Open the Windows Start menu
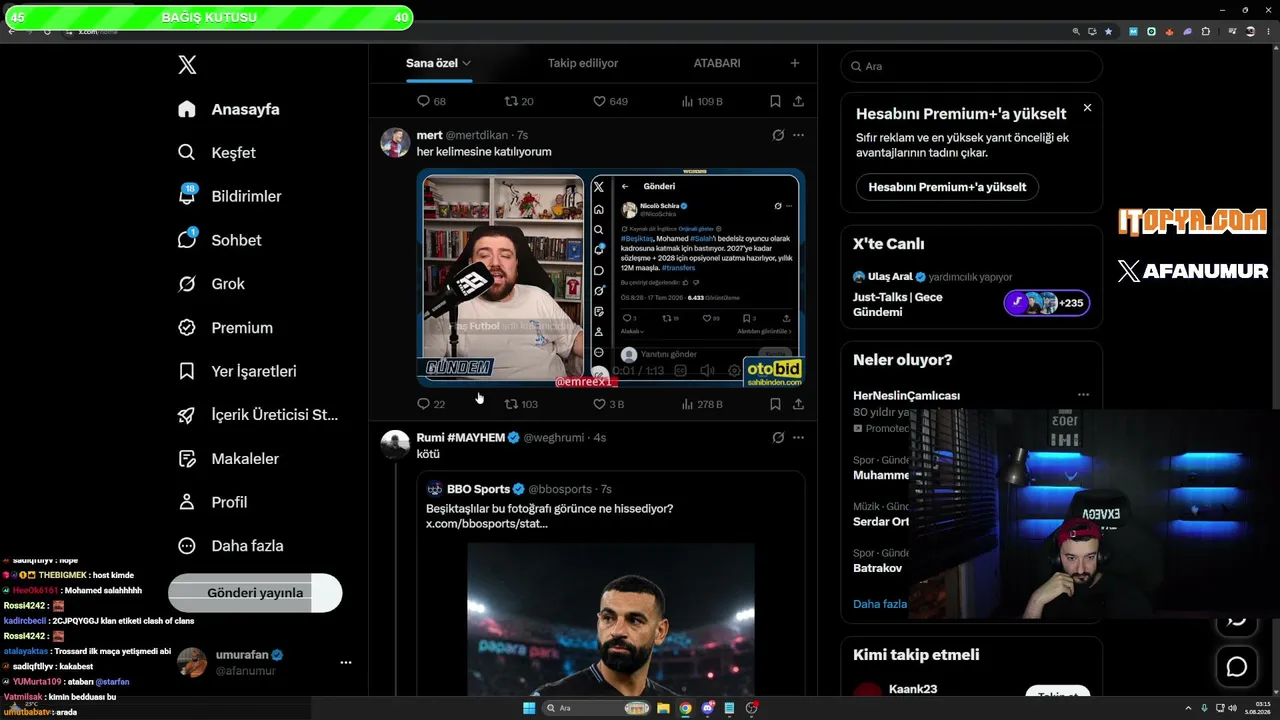Image resolution: width=1280 pixels, height=720 pixels. click(x=529, y=708)
